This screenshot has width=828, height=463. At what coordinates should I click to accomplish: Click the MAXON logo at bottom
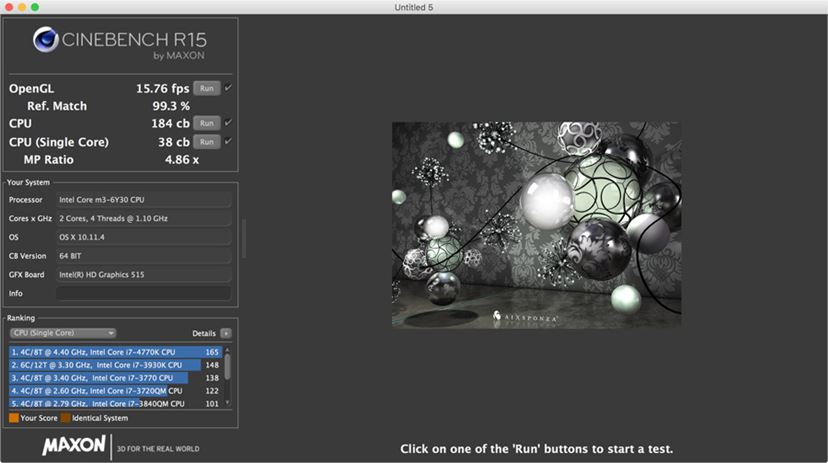pos(74,445)
